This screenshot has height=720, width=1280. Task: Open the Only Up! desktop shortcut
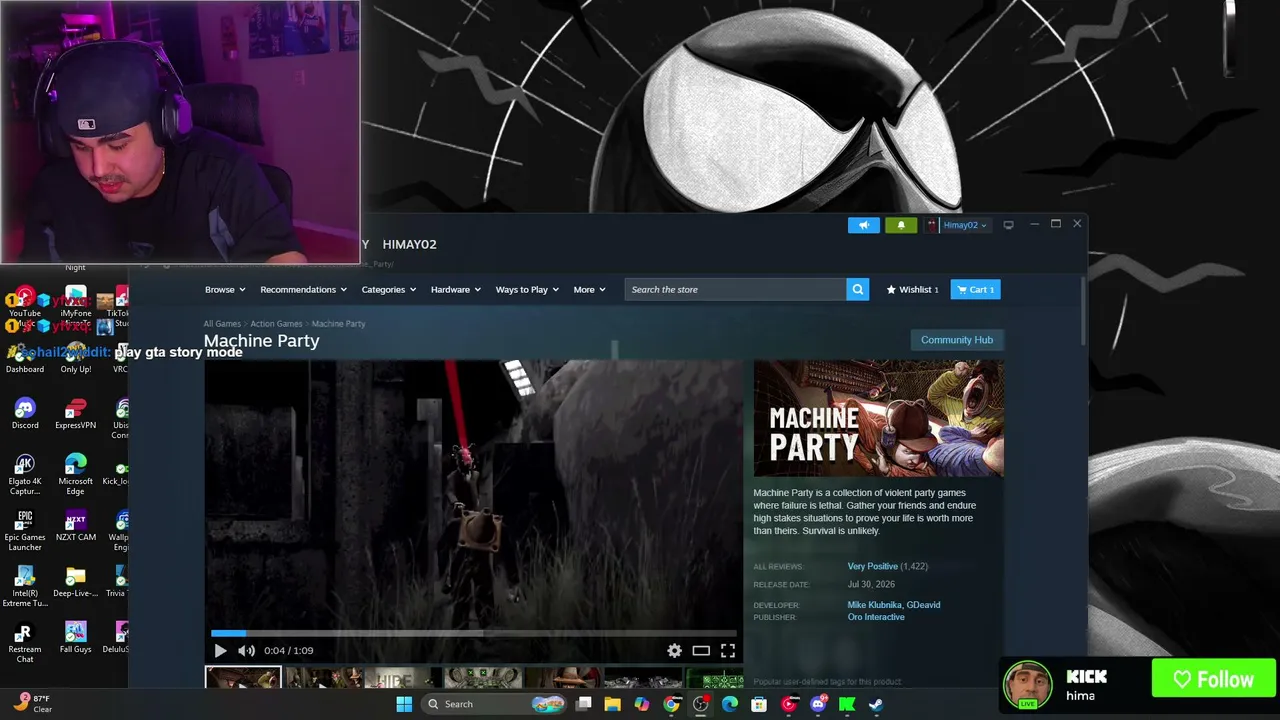(x=75, y=357)
